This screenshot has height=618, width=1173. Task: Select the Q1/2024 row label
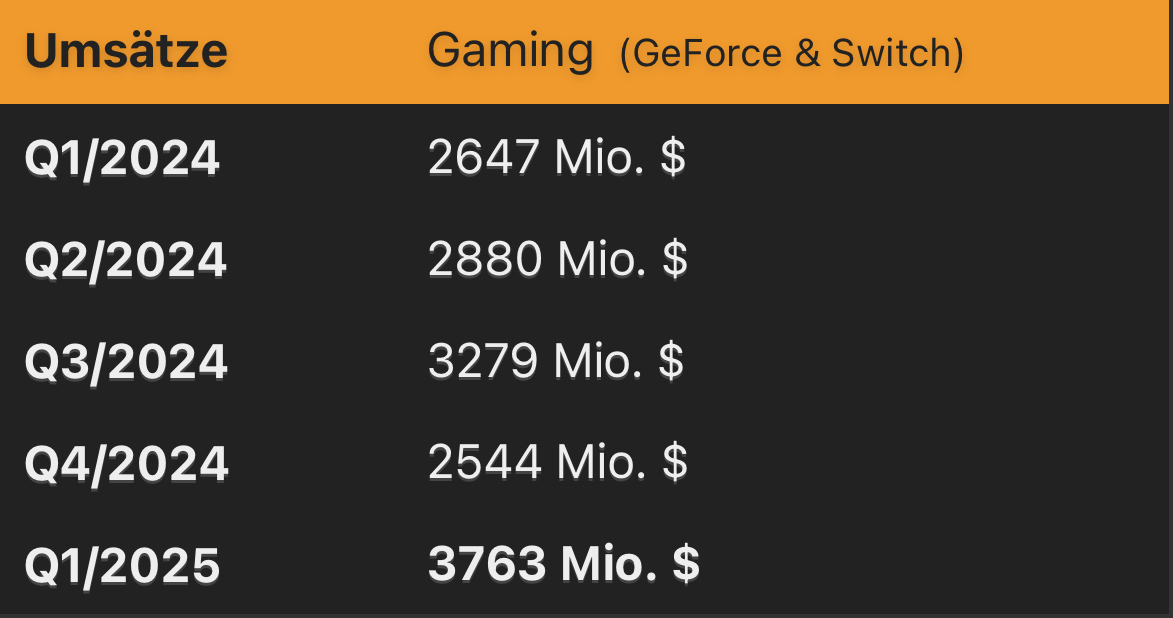[x=122, y=158]
